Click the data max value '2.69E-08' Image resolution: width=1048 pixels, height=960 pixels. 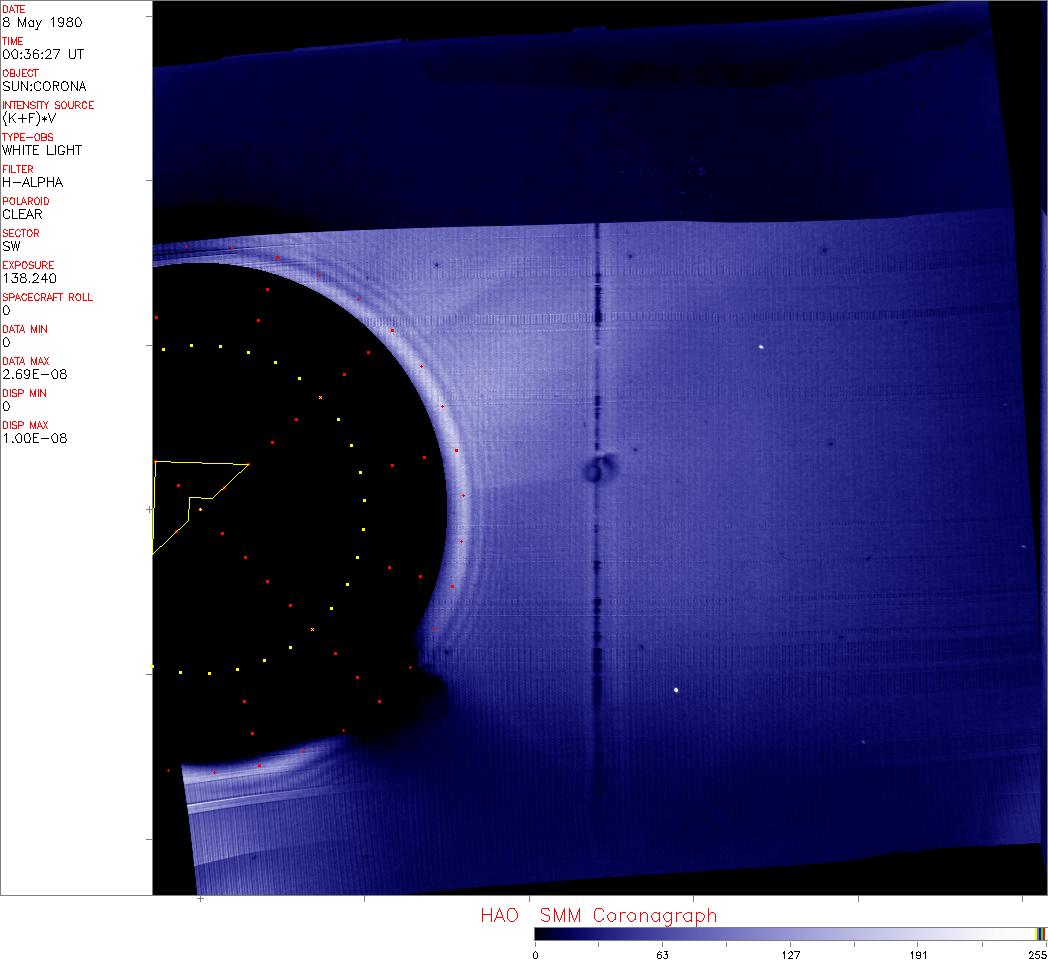(35, 374)
